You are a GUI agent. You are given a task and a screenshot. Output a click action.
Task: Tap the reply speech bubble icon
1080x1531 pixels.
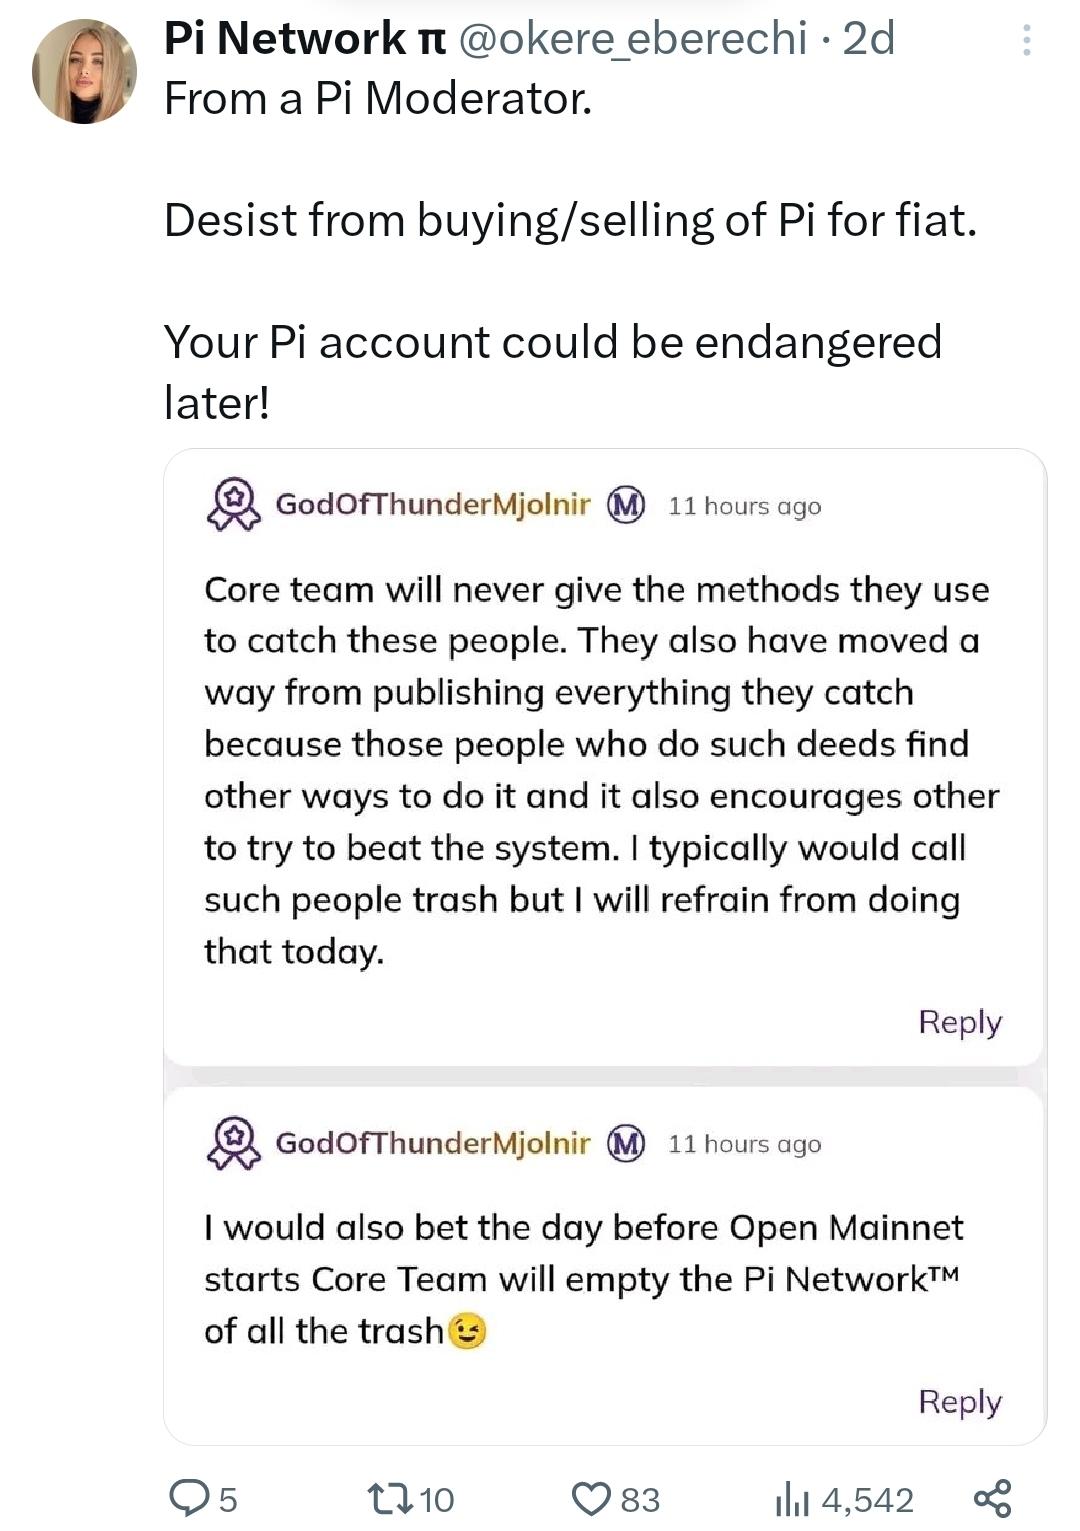(188, 1498)
